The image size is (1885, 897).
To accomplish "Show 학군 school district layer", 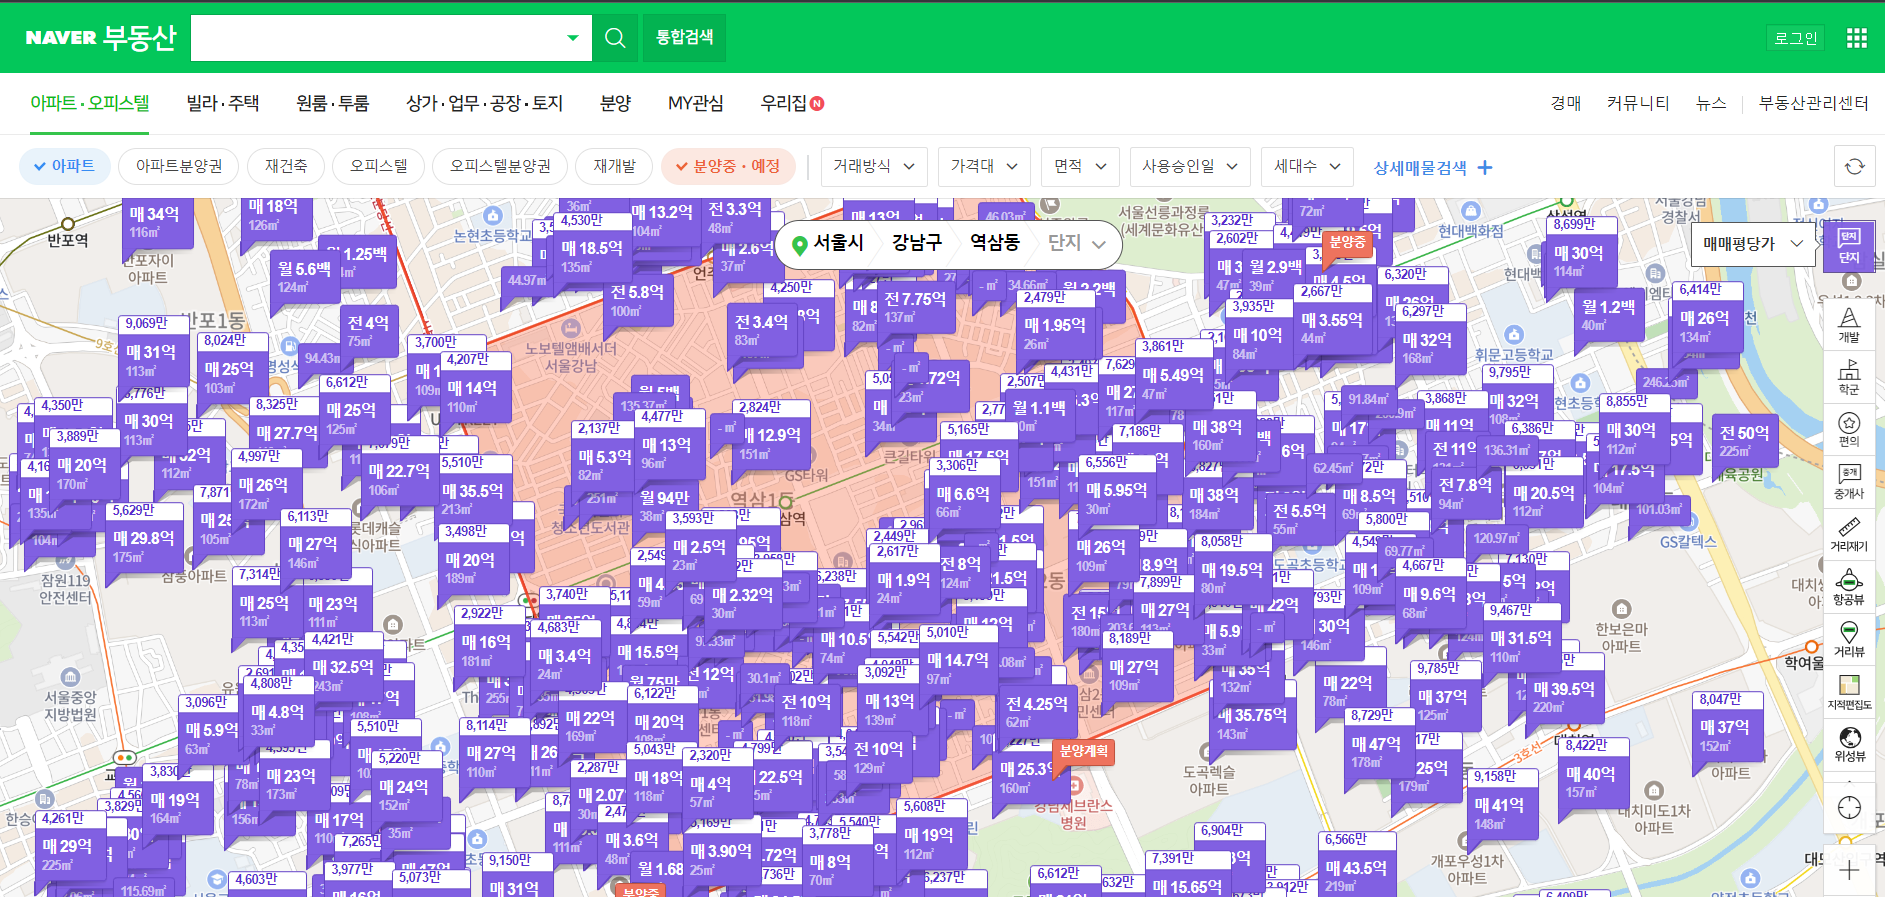I will tap(1849, 376).
